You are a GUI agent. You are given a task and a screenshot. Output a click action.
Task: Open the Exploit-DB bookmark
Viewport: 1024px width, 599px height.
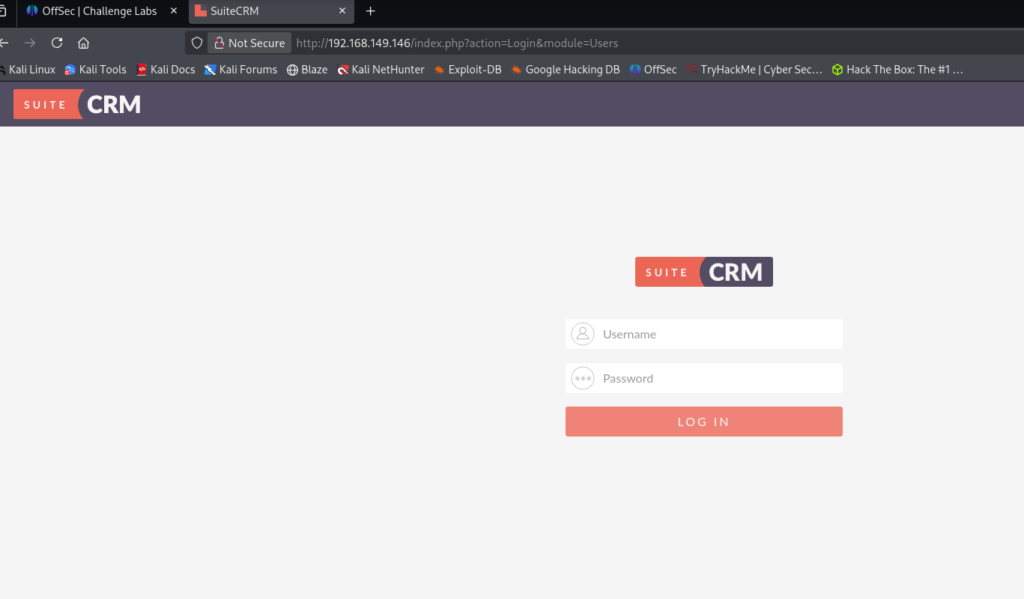coord(467,70)
